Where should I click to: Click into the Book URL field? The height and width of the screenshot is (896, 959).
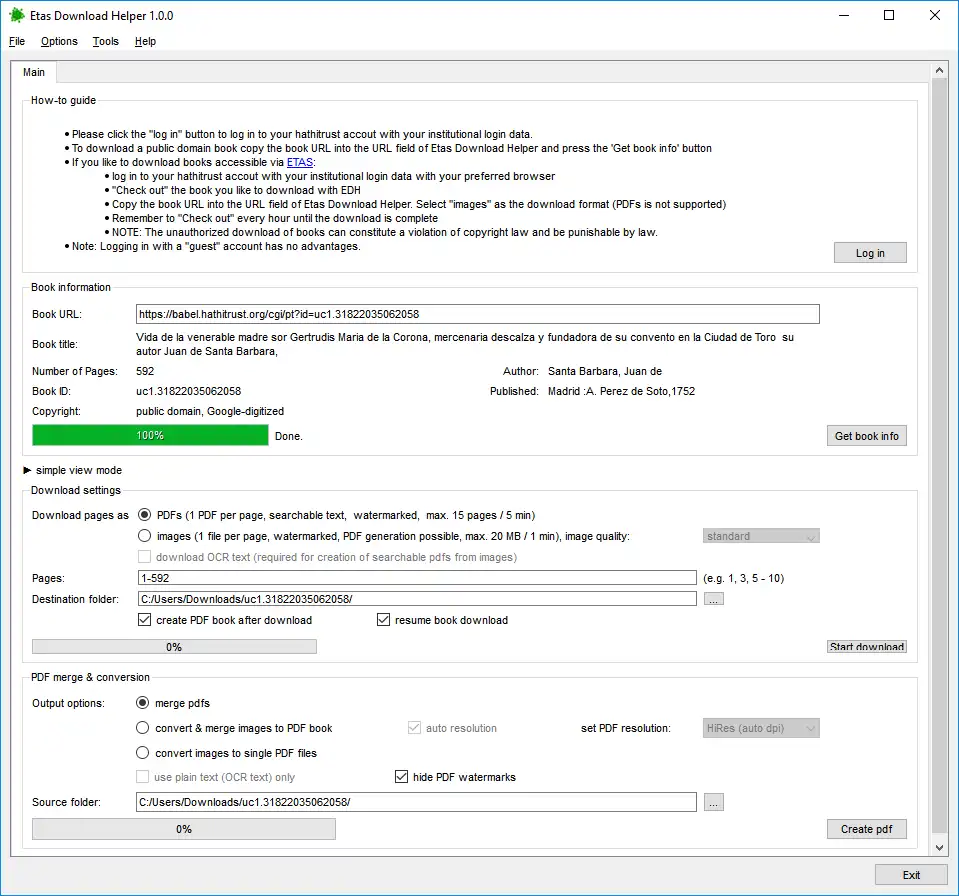477,314
